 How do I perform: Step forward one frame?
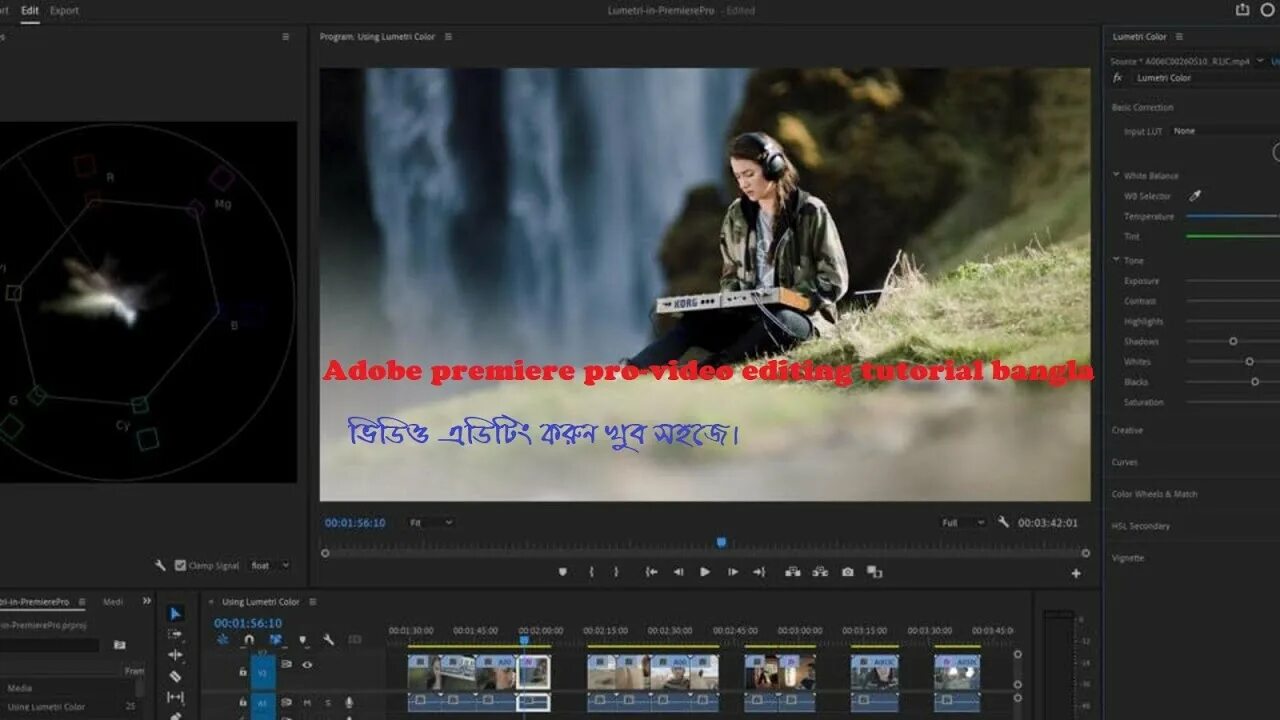coord(733,572)
